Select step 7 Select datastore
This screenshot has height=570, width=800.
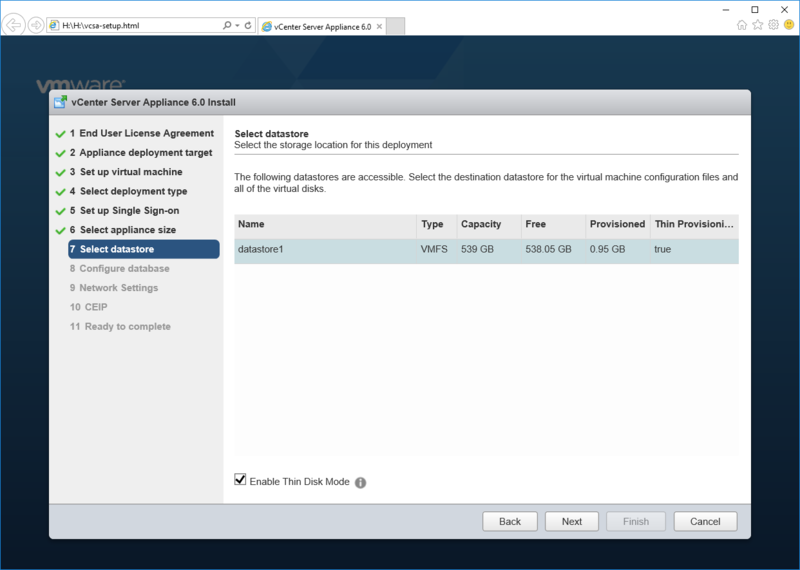tap(144, 249)
